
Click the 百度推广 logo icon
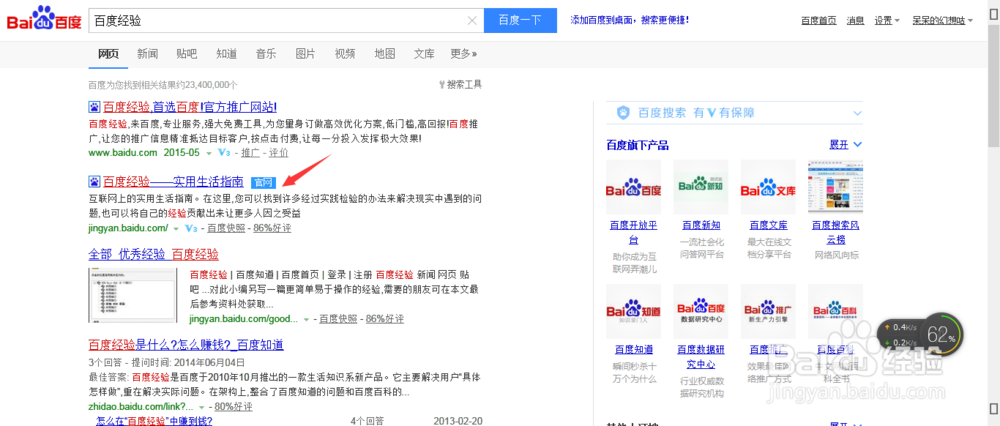click(768, 311)
